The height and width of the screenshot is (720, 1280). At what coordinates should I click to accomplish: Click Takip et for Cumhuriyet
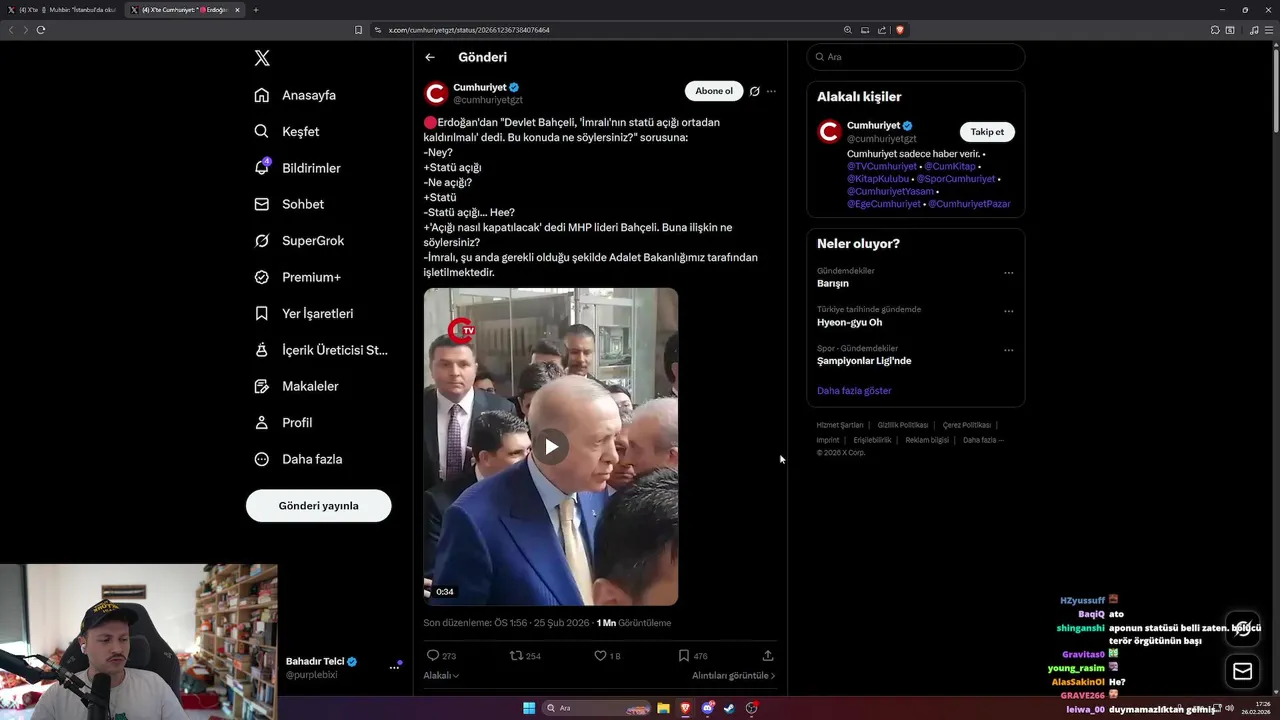pos(987,132)
